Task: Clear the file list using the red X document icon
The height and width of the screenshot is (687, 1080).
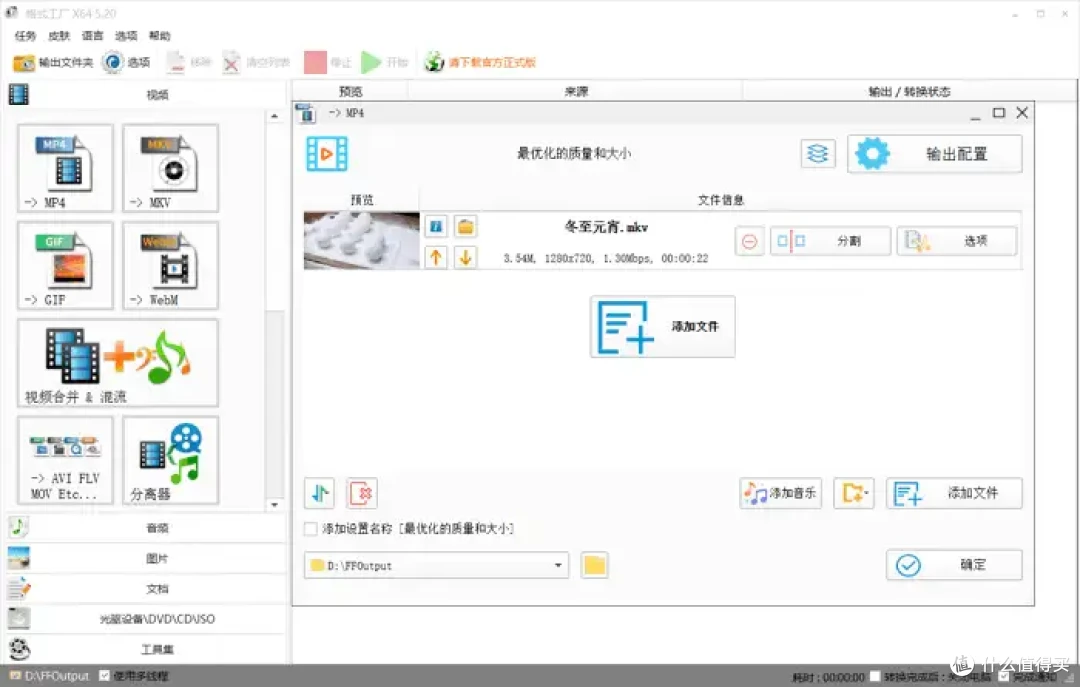Action: 362,493
